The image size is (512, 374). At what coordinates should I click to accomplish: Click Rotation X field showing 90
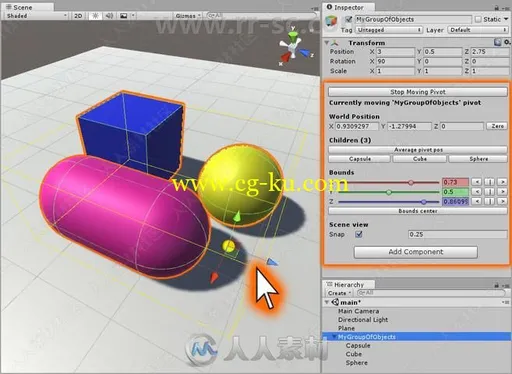pyautogui.click(x=396, y=61)
